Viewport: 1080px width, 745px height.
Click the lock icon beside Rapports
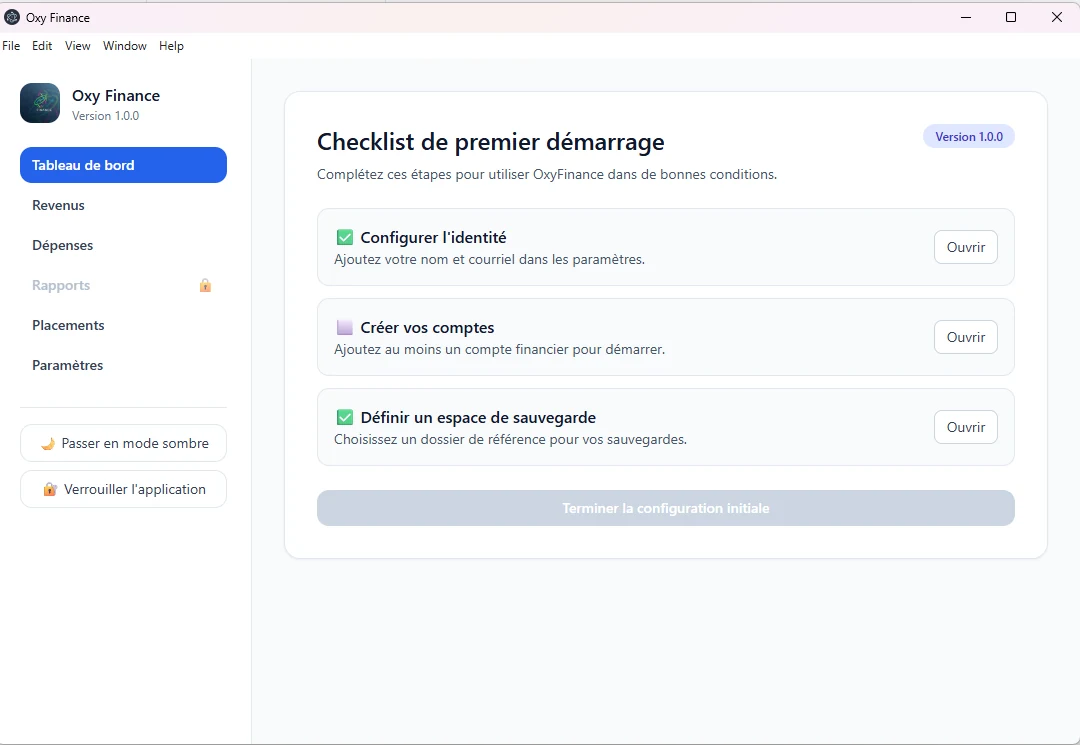coord(205,285)
